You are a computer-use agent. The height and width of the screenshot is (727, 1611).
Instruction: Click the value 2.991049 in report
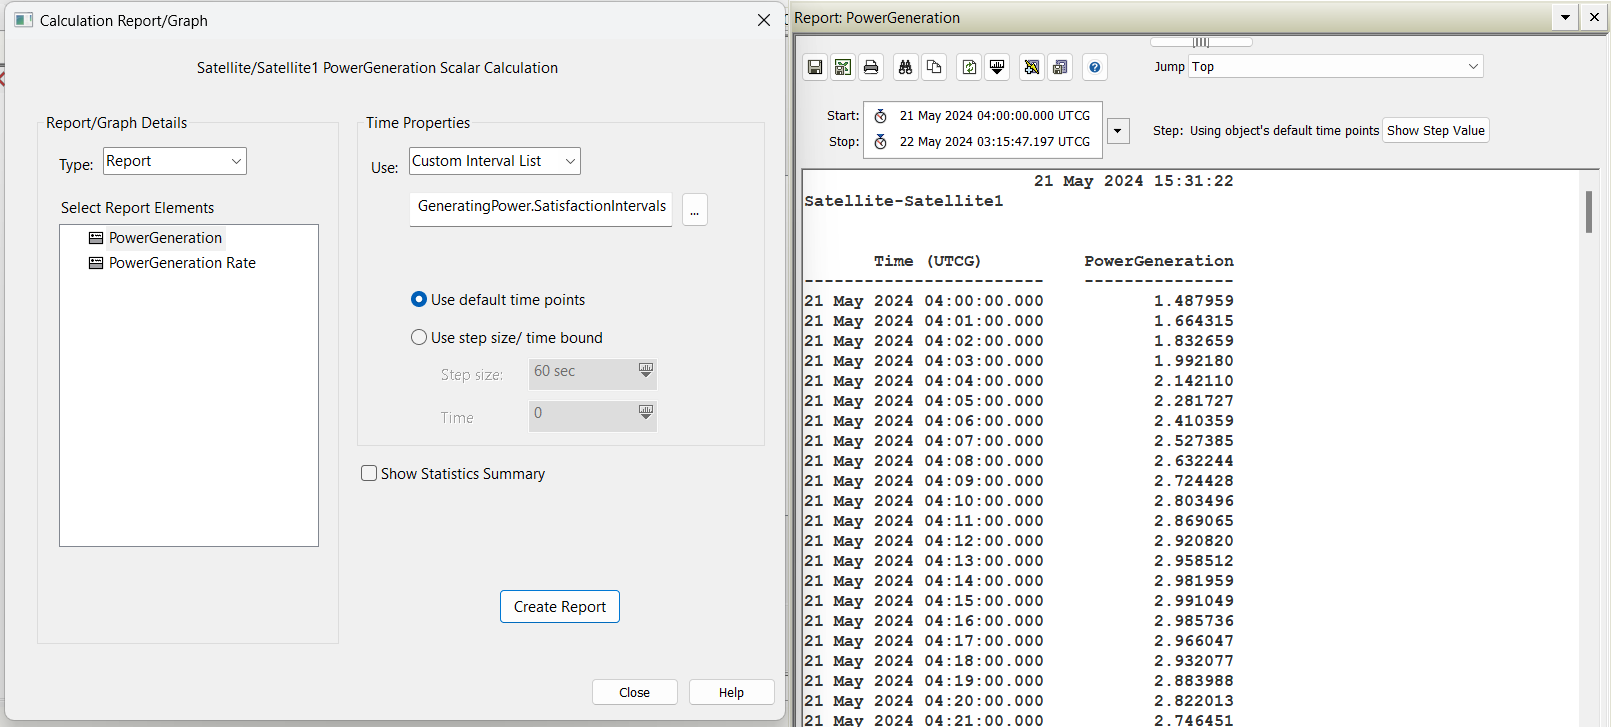1194,601
